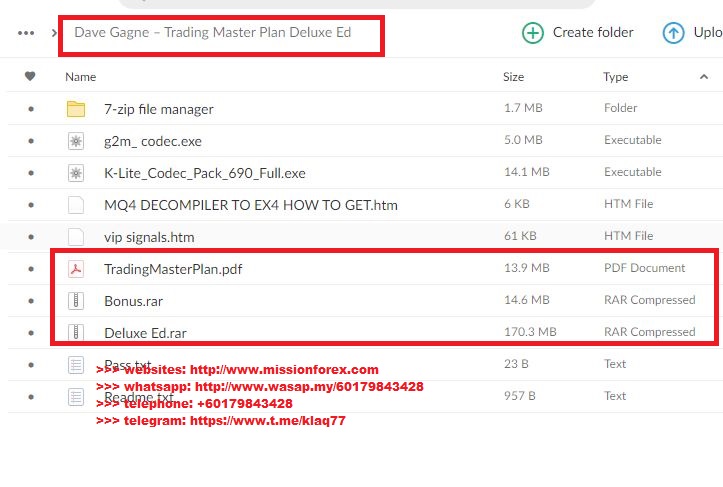Open the three-dots breadcrumb menu

pyautogui.click(x=26, y=33)
